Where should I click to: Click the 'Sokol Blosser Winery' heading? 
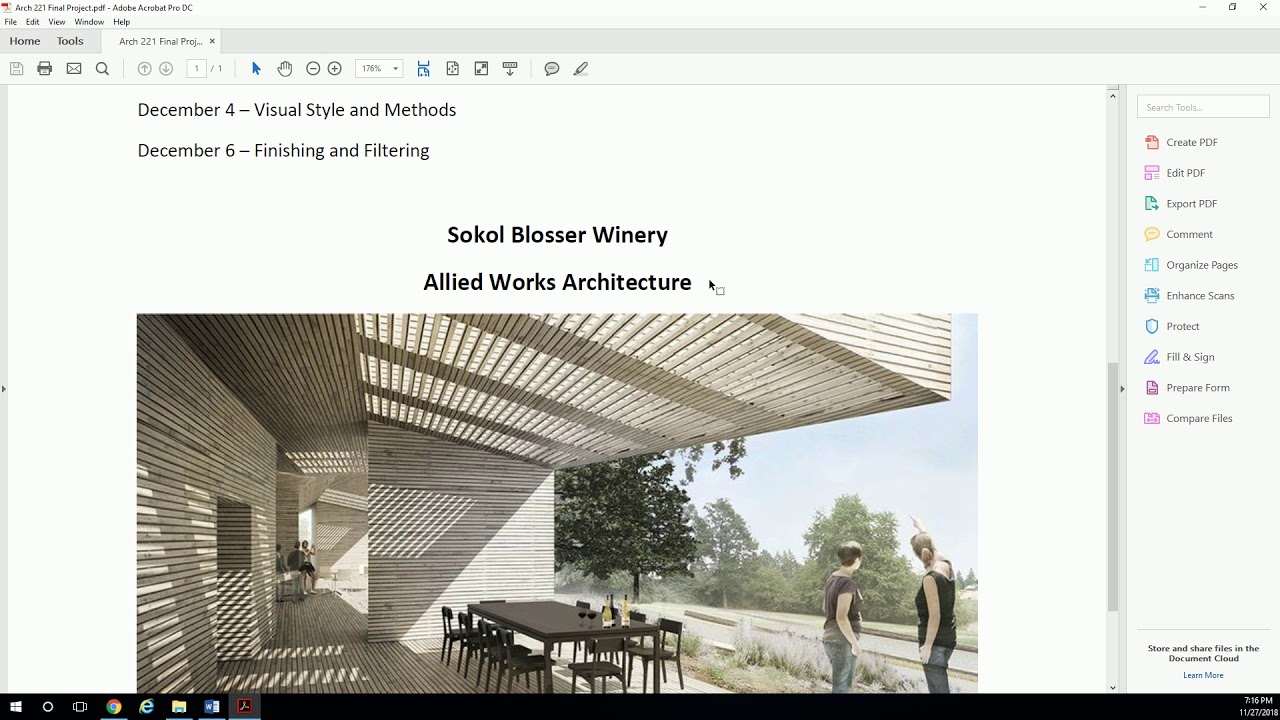pos(557,235)
